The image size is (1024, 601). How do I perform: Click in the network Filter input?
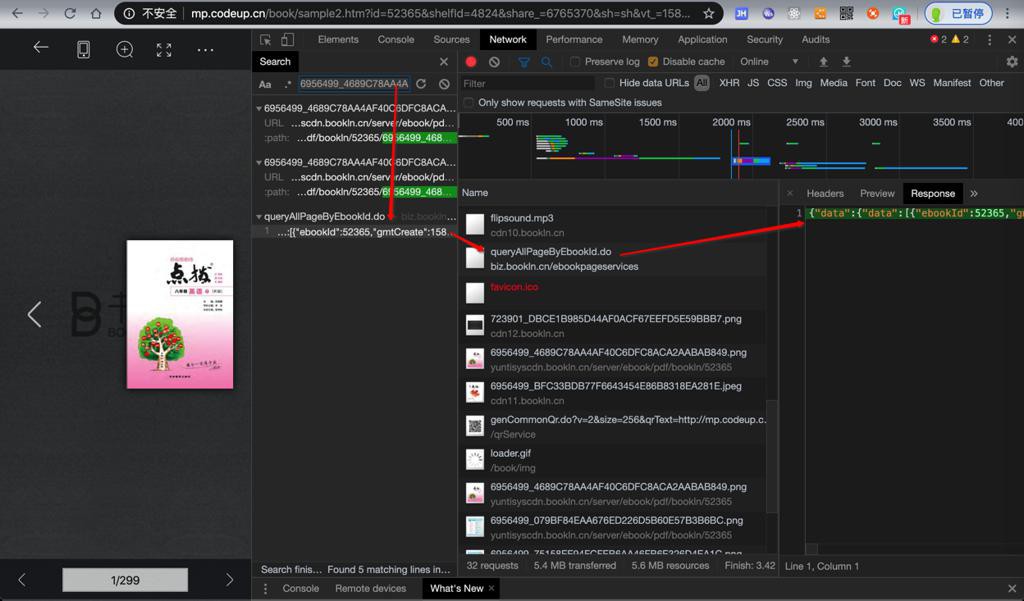pyautogui.click(x=526, y=84)
